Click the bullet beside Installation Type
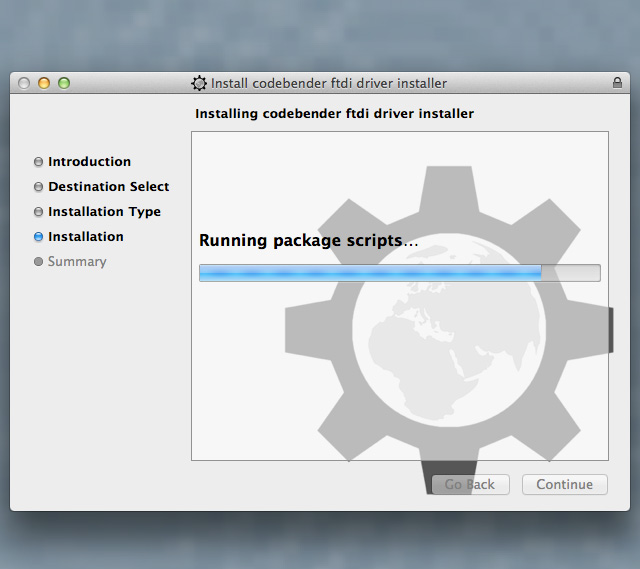 (x=39, y=212)
